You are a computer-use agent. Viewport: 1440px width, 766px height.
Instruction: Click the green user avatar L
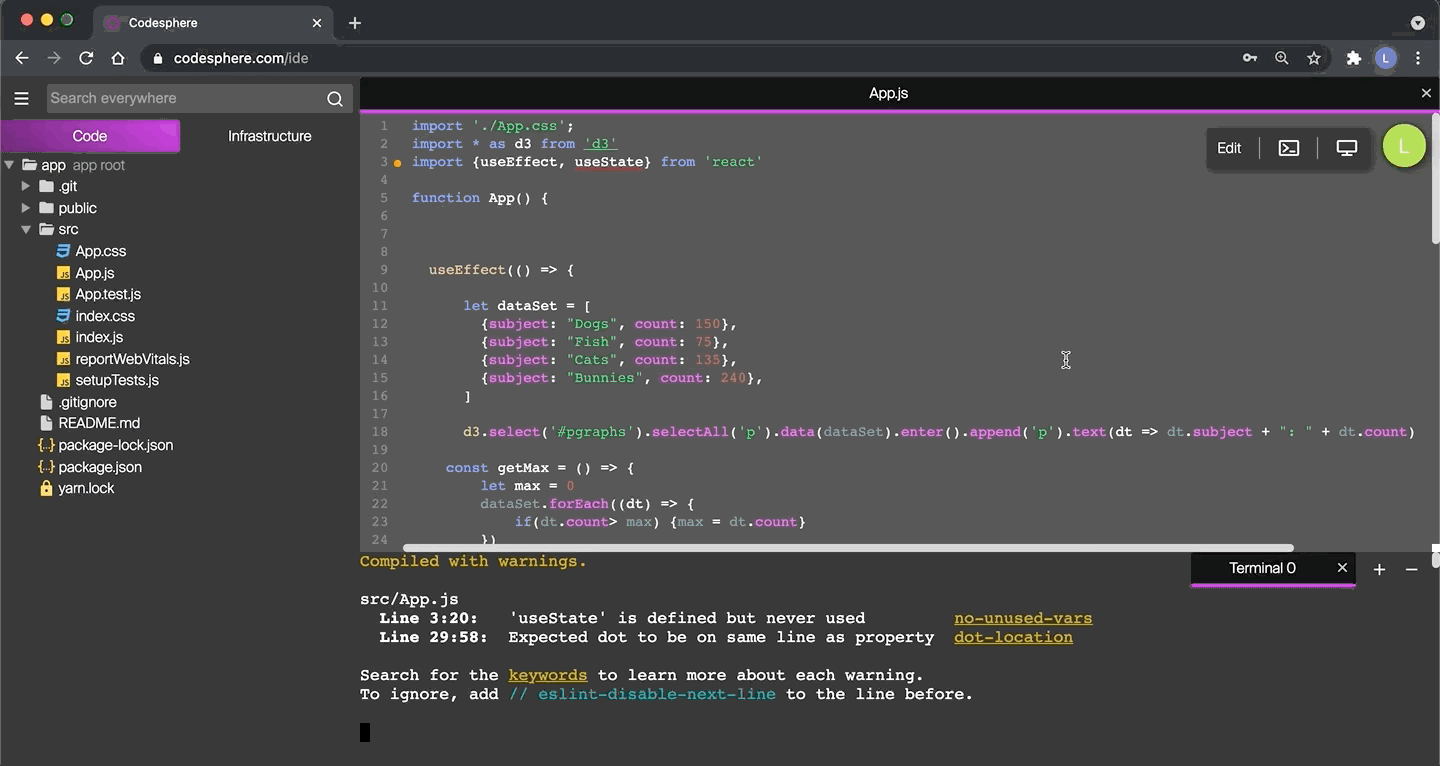pyautogui.click(x=1404, y=145)
